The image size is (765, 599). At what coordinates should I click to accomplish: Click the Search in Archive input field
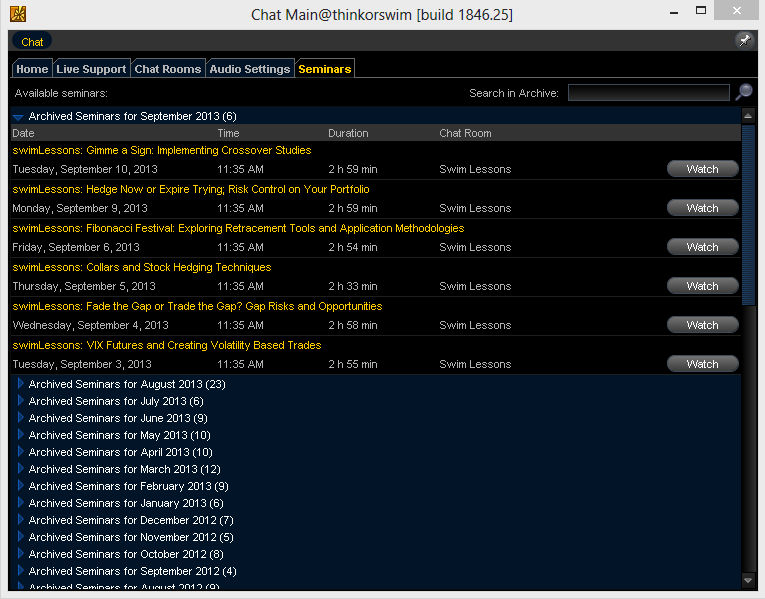coord(648,93)
